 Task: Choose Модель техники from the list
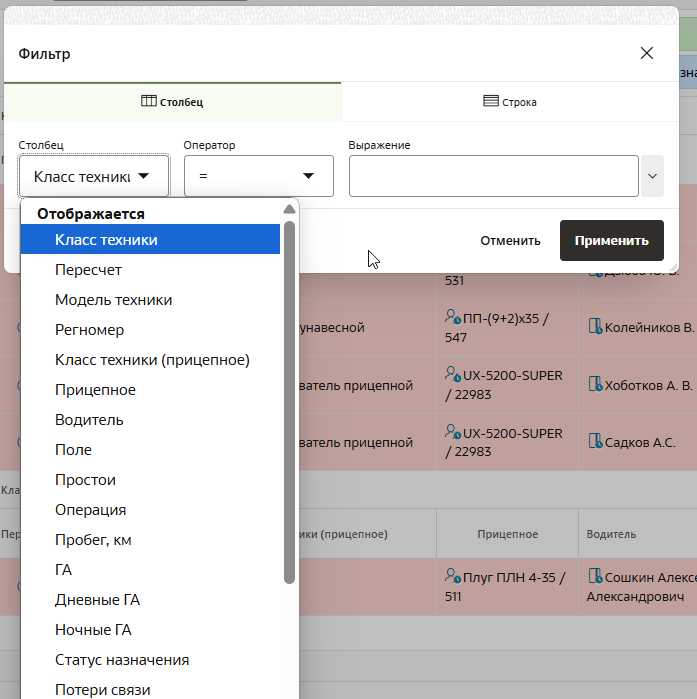[113, 300]
